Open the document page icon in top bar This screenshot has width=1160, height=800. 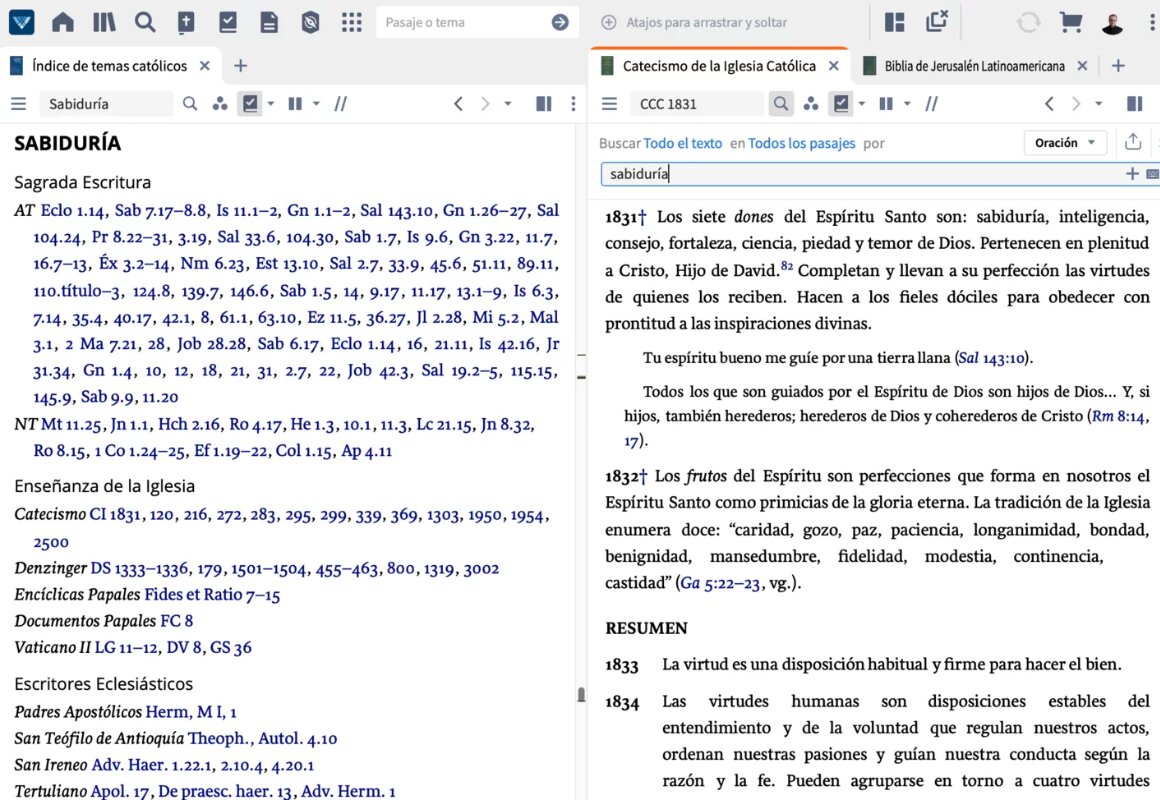tap(269, 22)
